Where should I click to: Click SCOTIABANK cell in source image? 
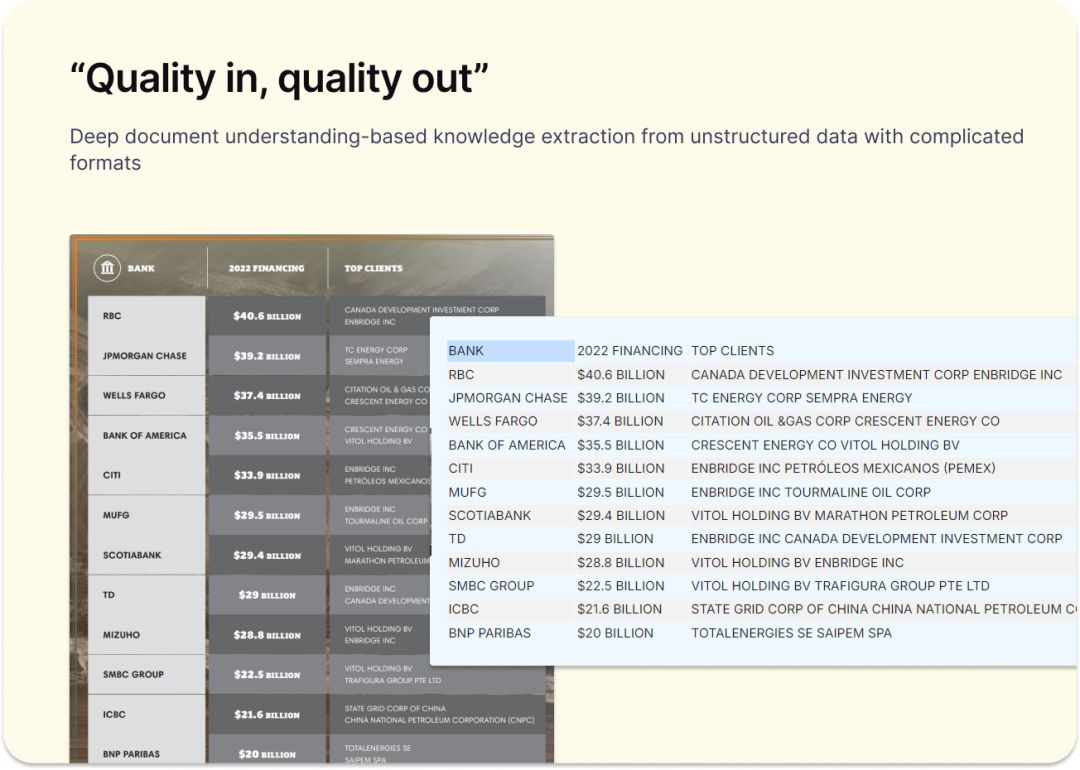tap(147, 555)
